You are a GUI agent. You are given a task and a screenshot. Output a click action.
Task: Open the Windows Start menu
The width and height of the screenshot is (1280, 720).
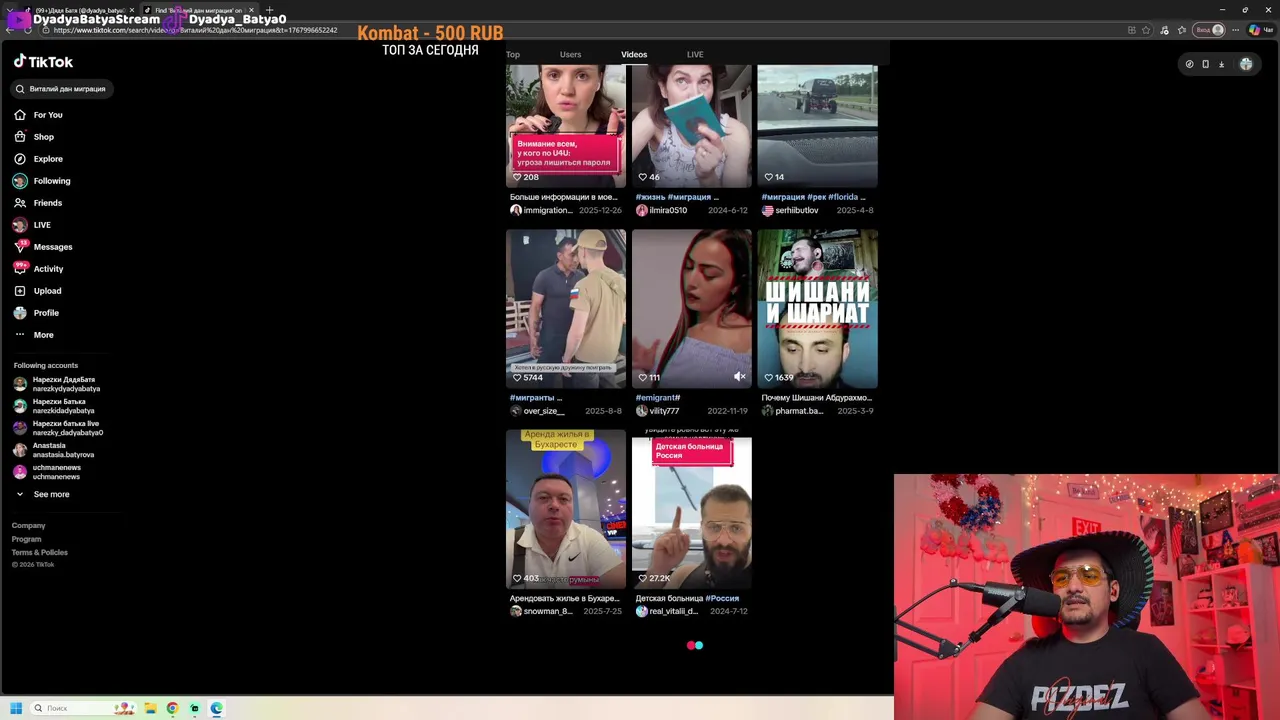click(x=16, y=708)
